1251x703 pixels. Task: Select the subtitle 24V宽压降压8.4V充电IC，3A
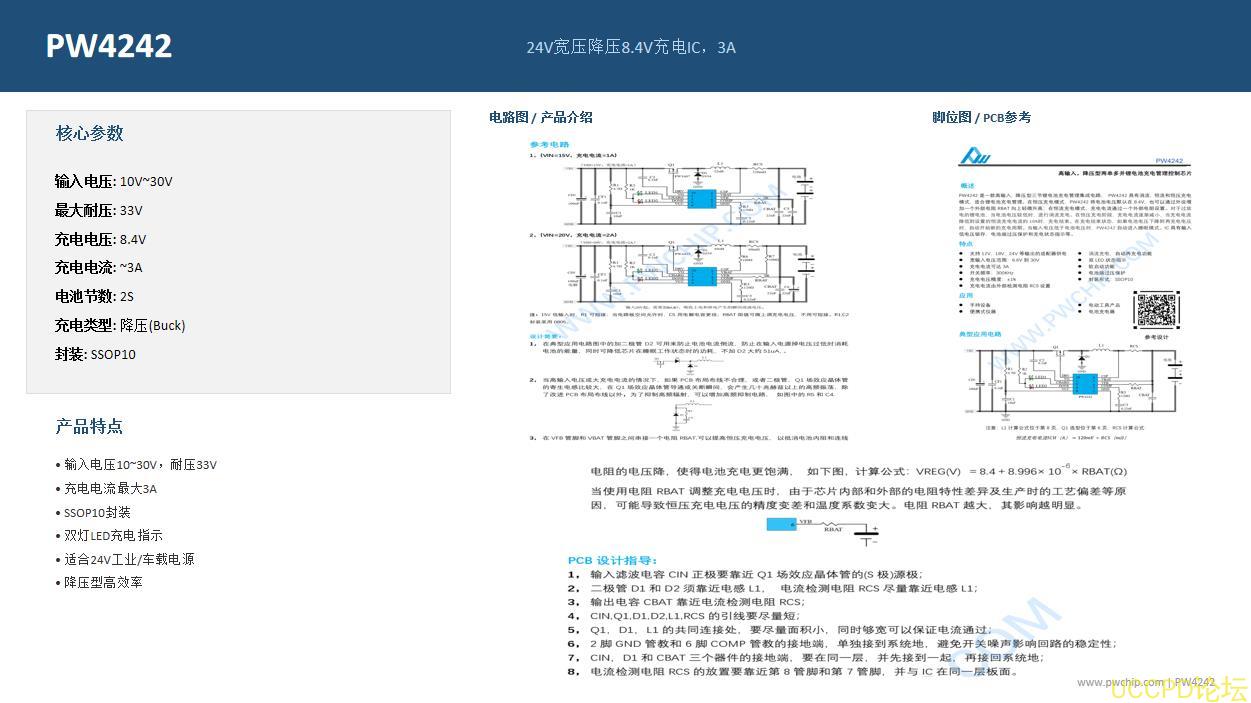(x=631, y=47)
